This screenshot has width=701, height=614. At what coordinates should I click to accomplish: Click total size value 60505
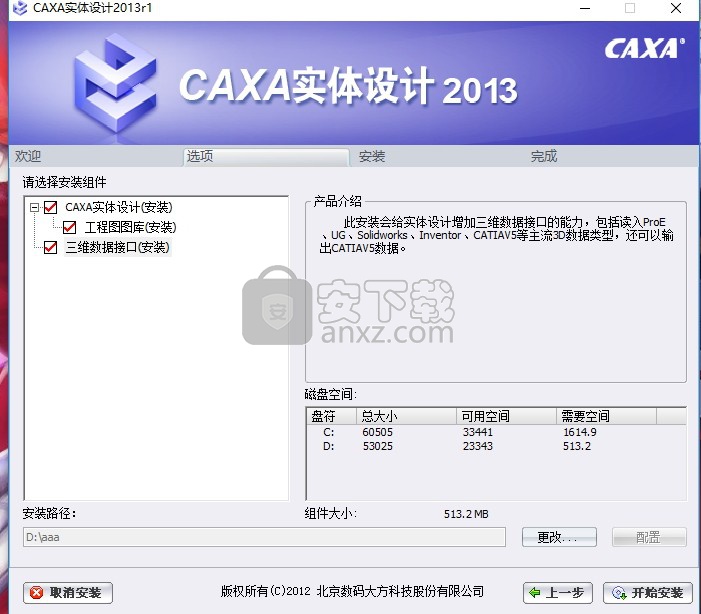[377, 432]
